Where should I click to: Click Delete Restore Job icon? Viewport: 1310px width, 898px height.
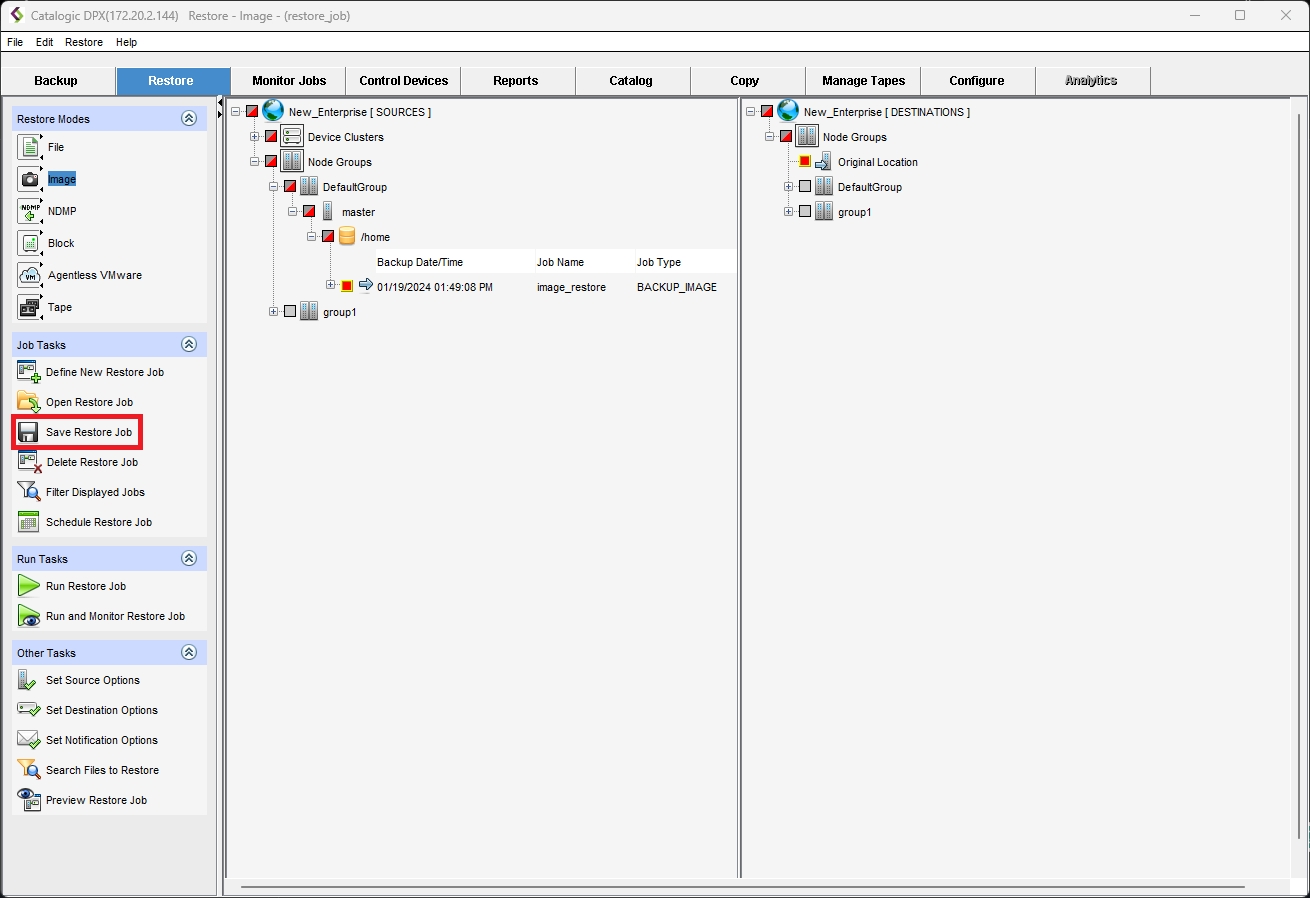29,462
